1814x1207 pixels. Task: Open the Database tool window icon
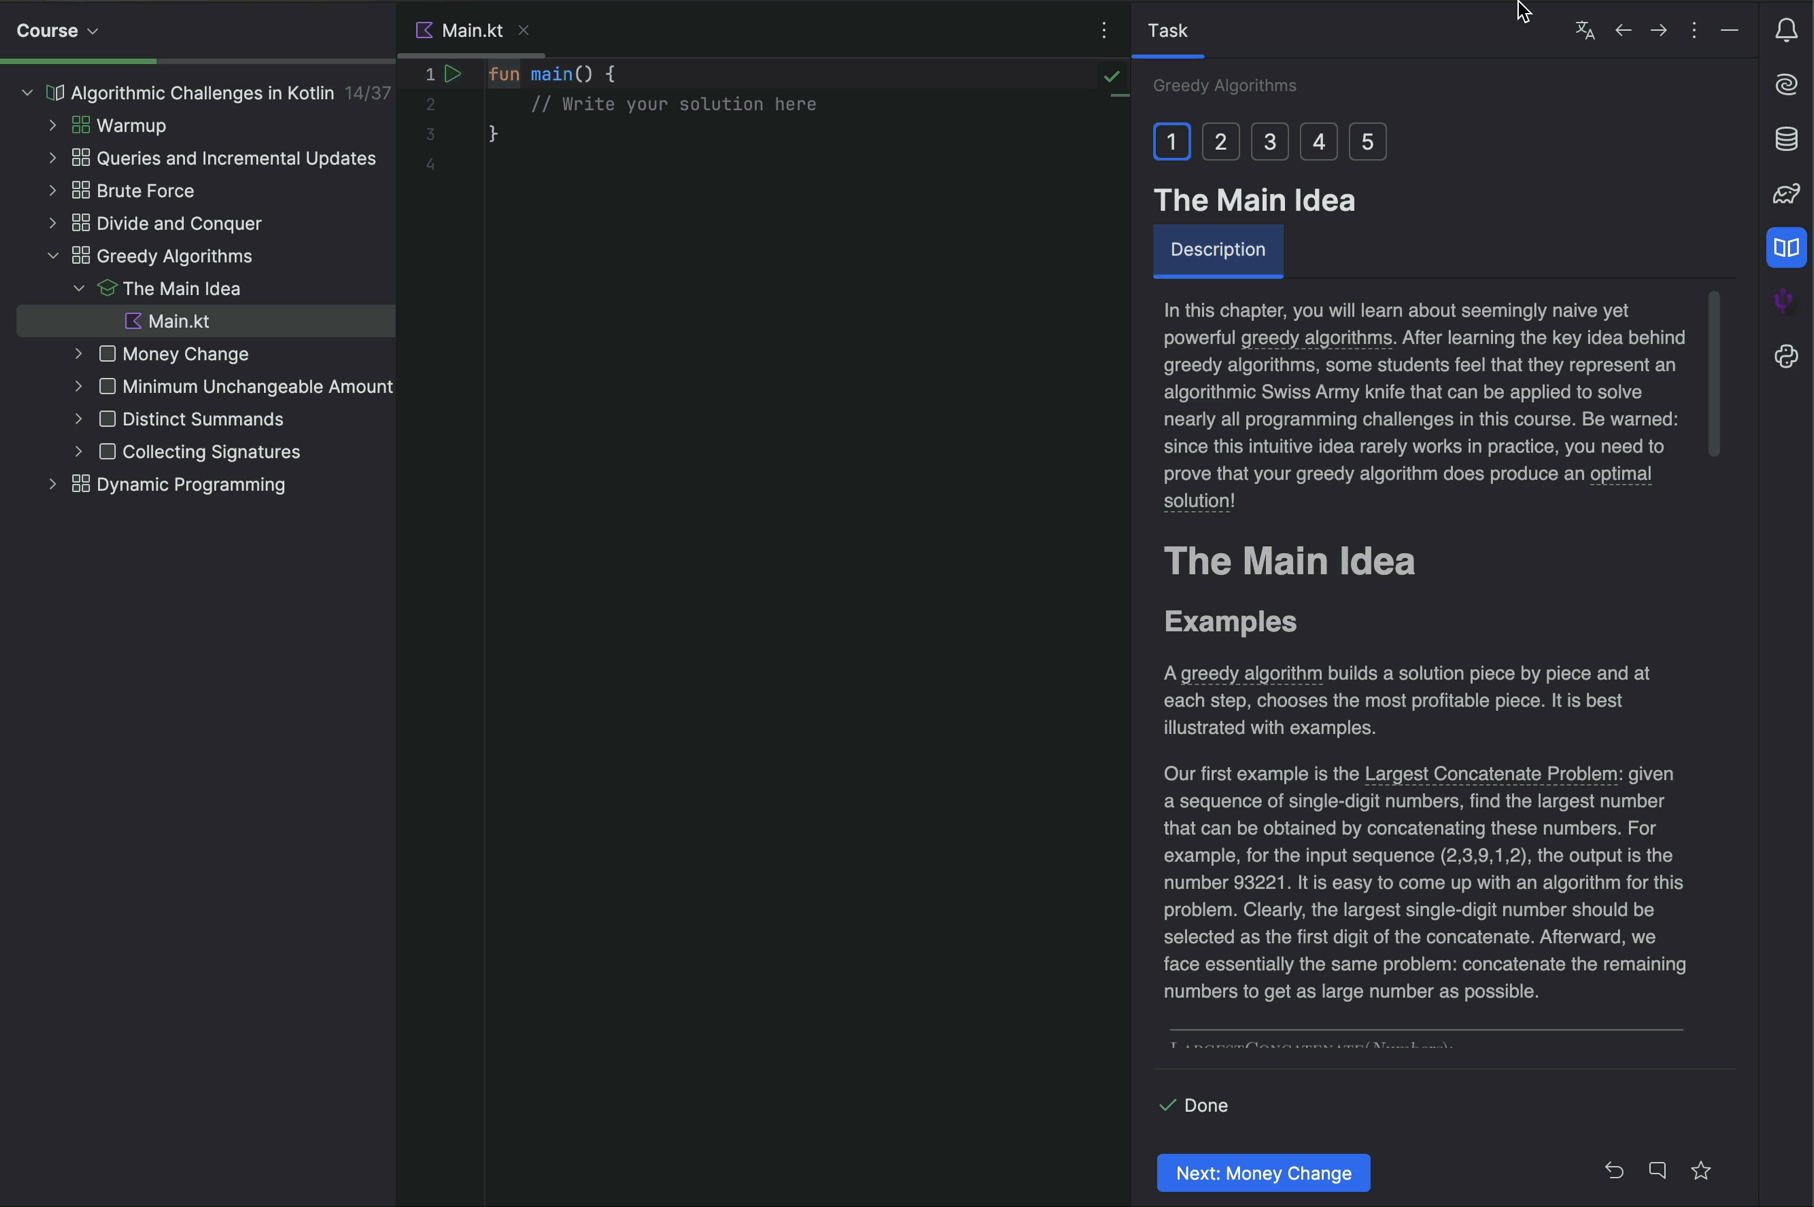click(1786, 139)
